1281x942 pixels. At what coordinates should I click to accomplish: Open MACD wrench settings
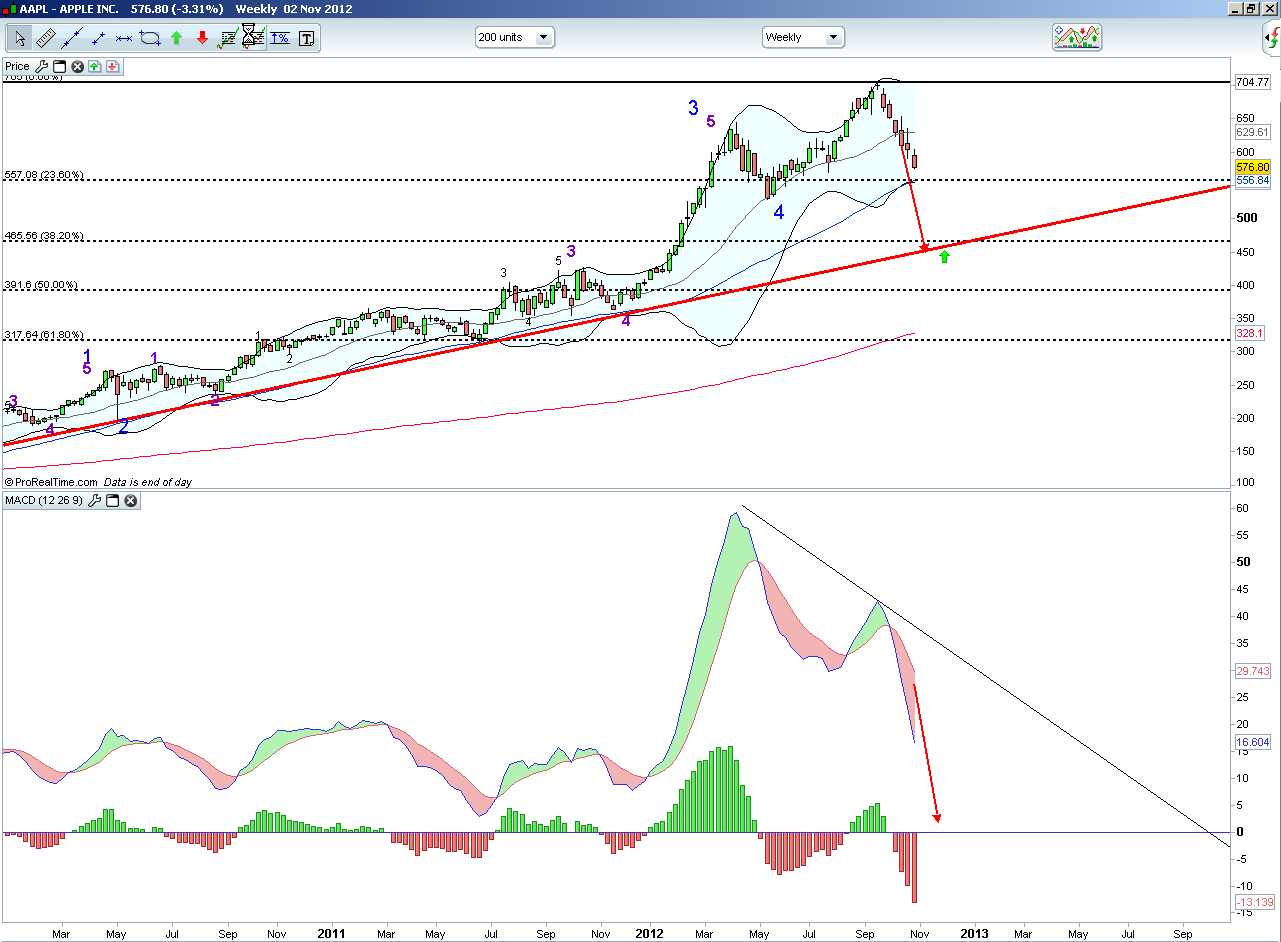pos(95,500)
